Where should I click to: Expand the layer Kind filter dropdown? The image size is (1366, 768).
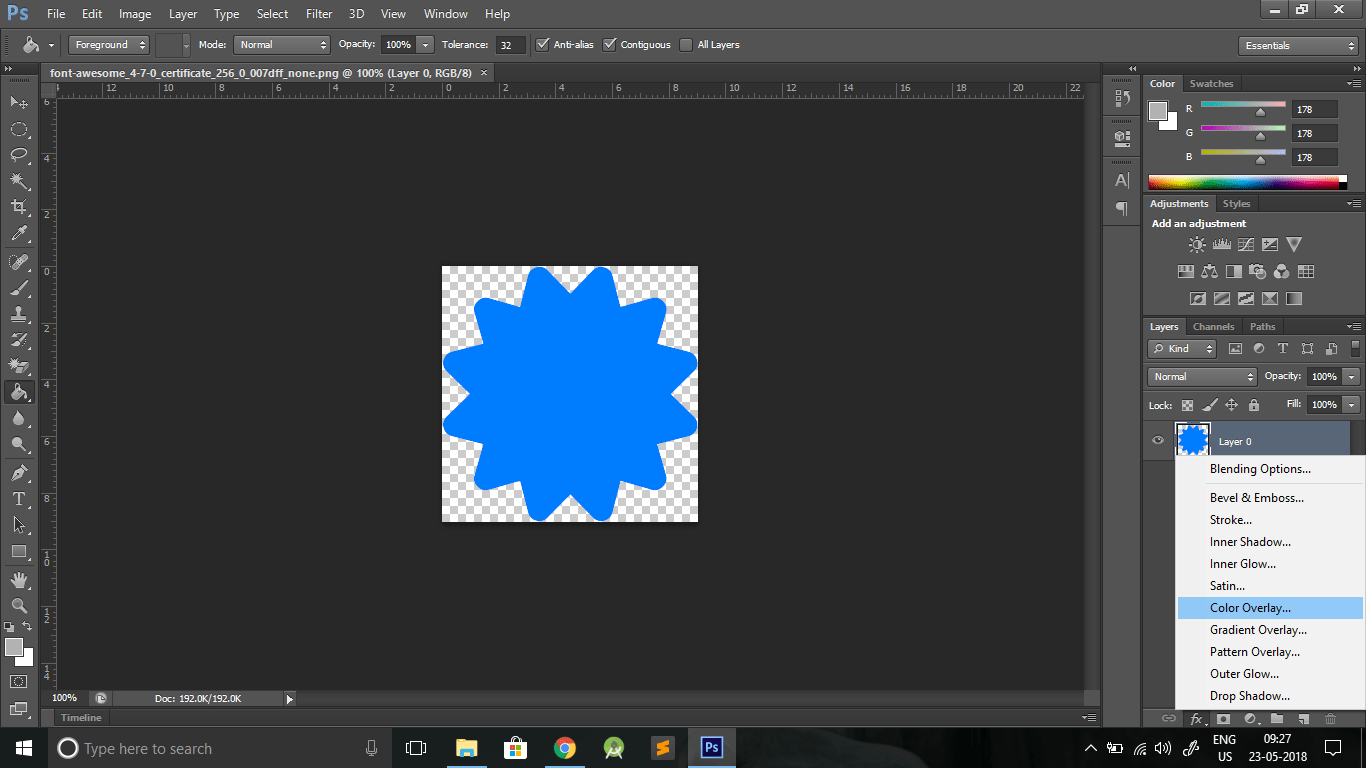pos(1182,349)
